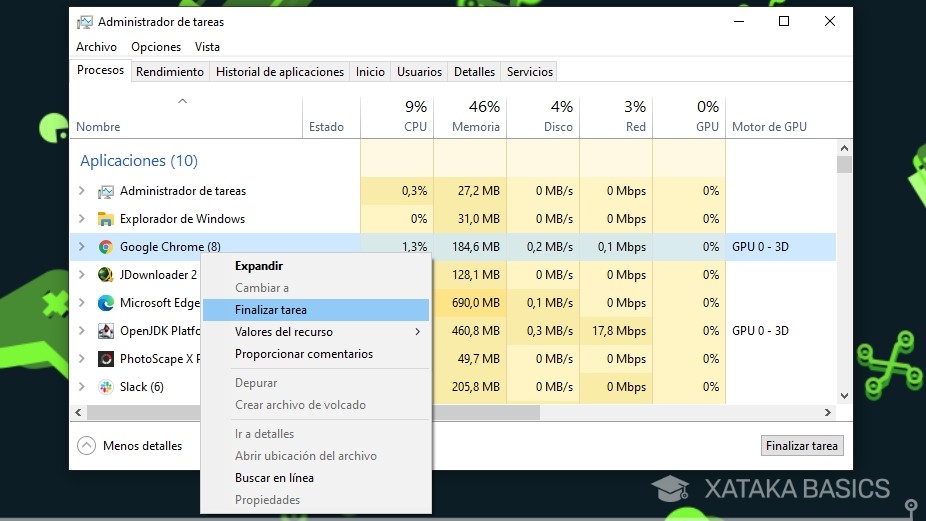Open the Archivo menu
926x521 pixels.
click(x=96, y=47)
